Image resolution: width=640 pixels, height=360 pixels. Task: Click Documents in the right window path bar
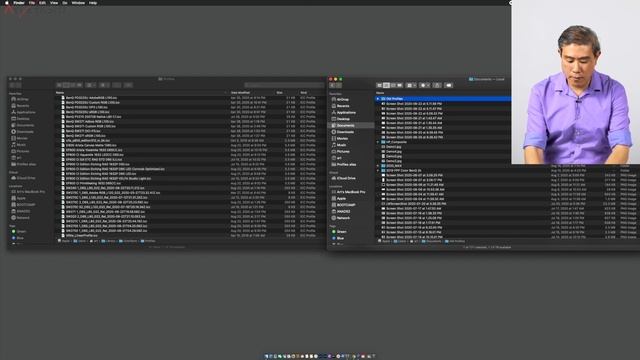pyautogui.click(x=431, y=242)
